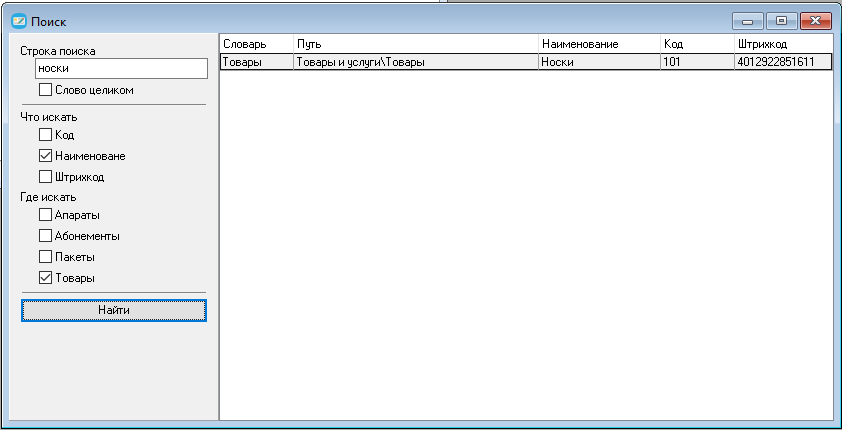Click the Поиск window app icon
The height and width of the screenshot is (430, 842).
19,21
